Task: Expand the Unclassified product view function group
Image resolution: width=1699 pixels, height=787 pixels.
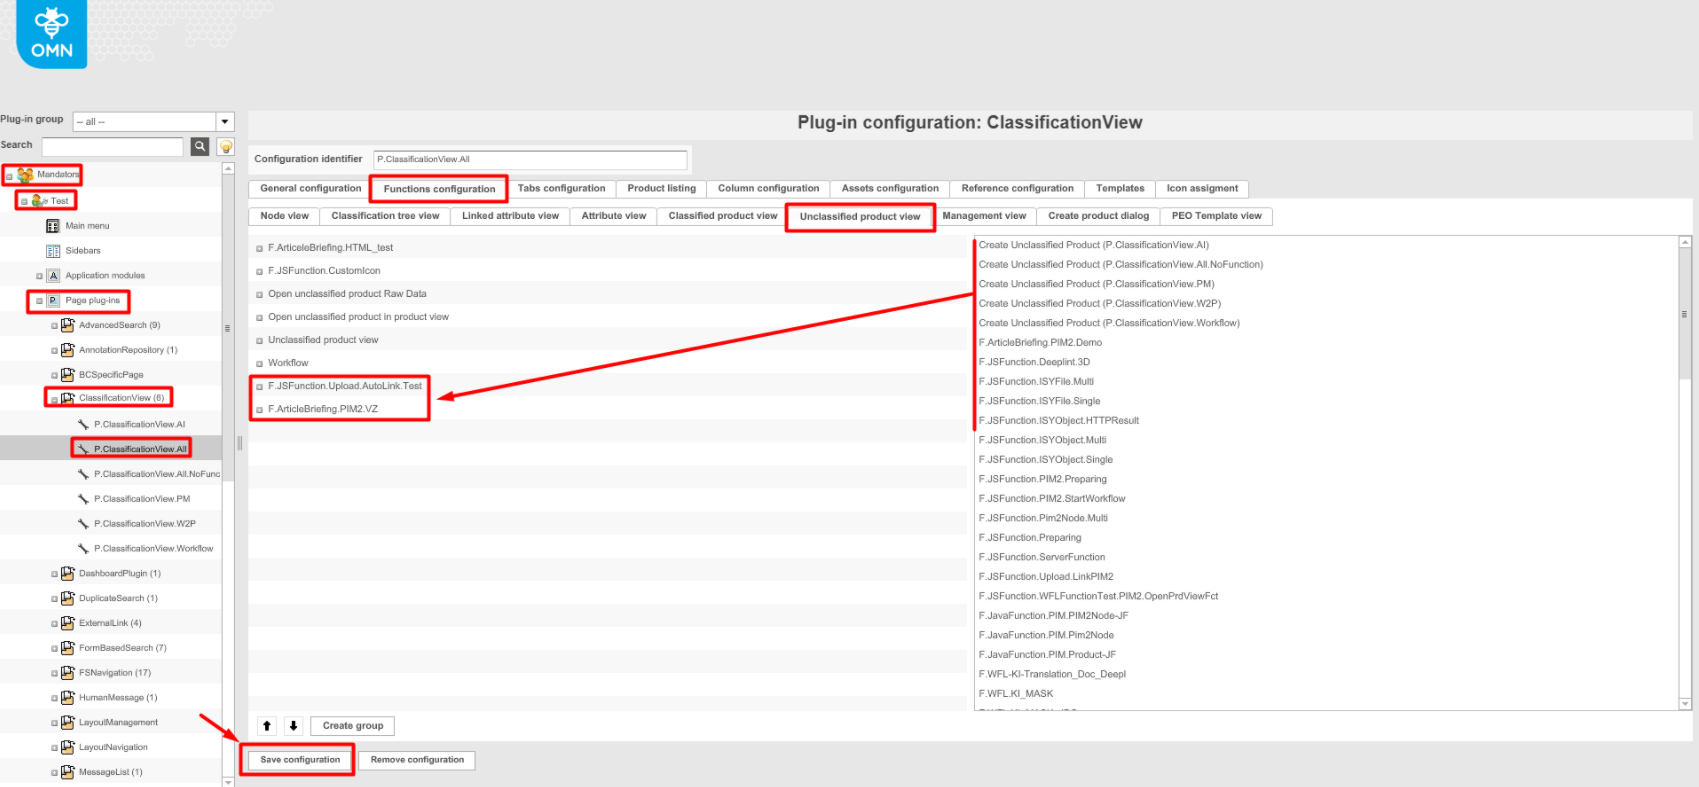Action: click(259, 341)
